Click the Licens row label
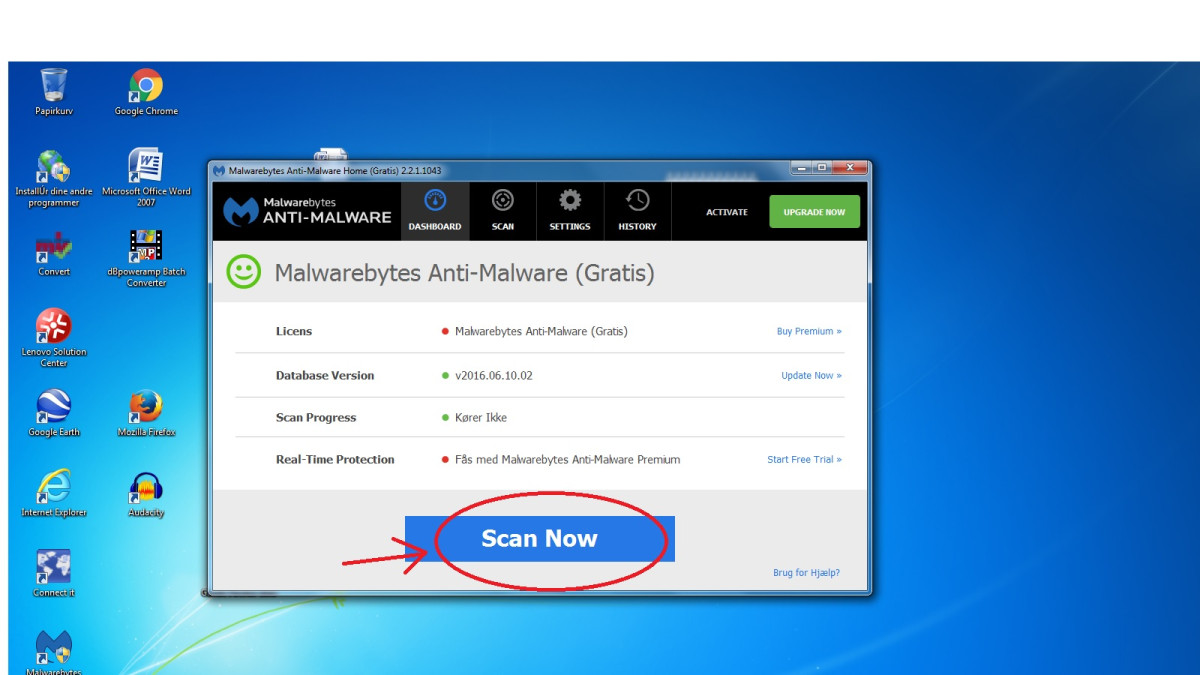The width and height of the screenshot is (1200, 675). pos(294,331)
